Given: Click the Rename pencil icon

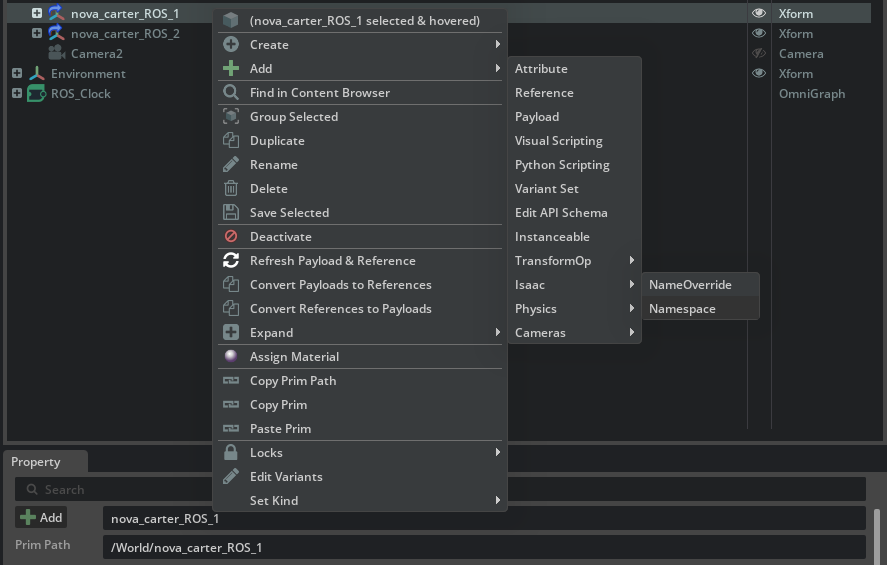Looking at the screenshot, I should point(231,165).
